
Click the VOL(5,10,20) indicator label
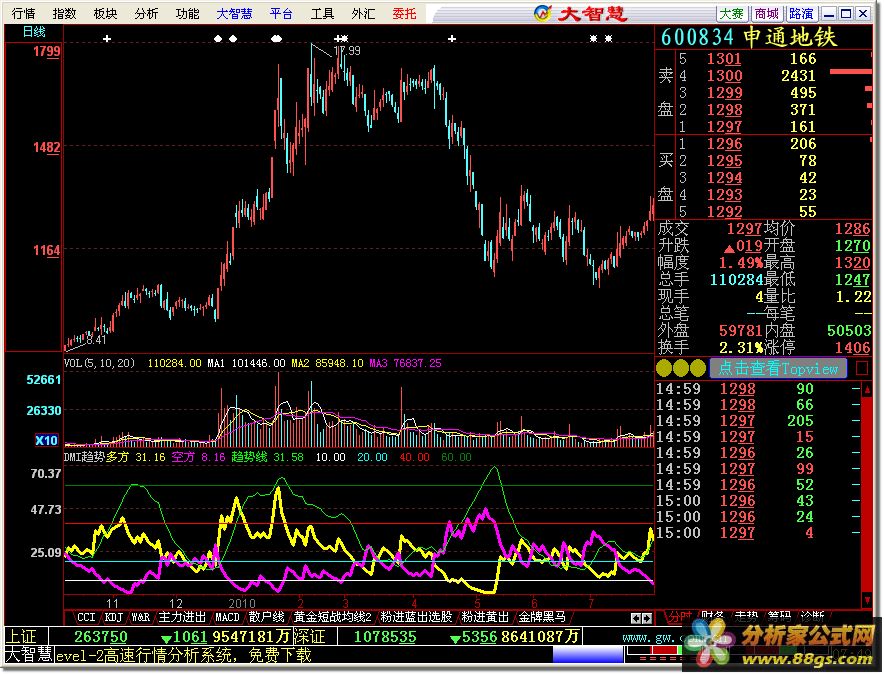[x=99, y=363]
